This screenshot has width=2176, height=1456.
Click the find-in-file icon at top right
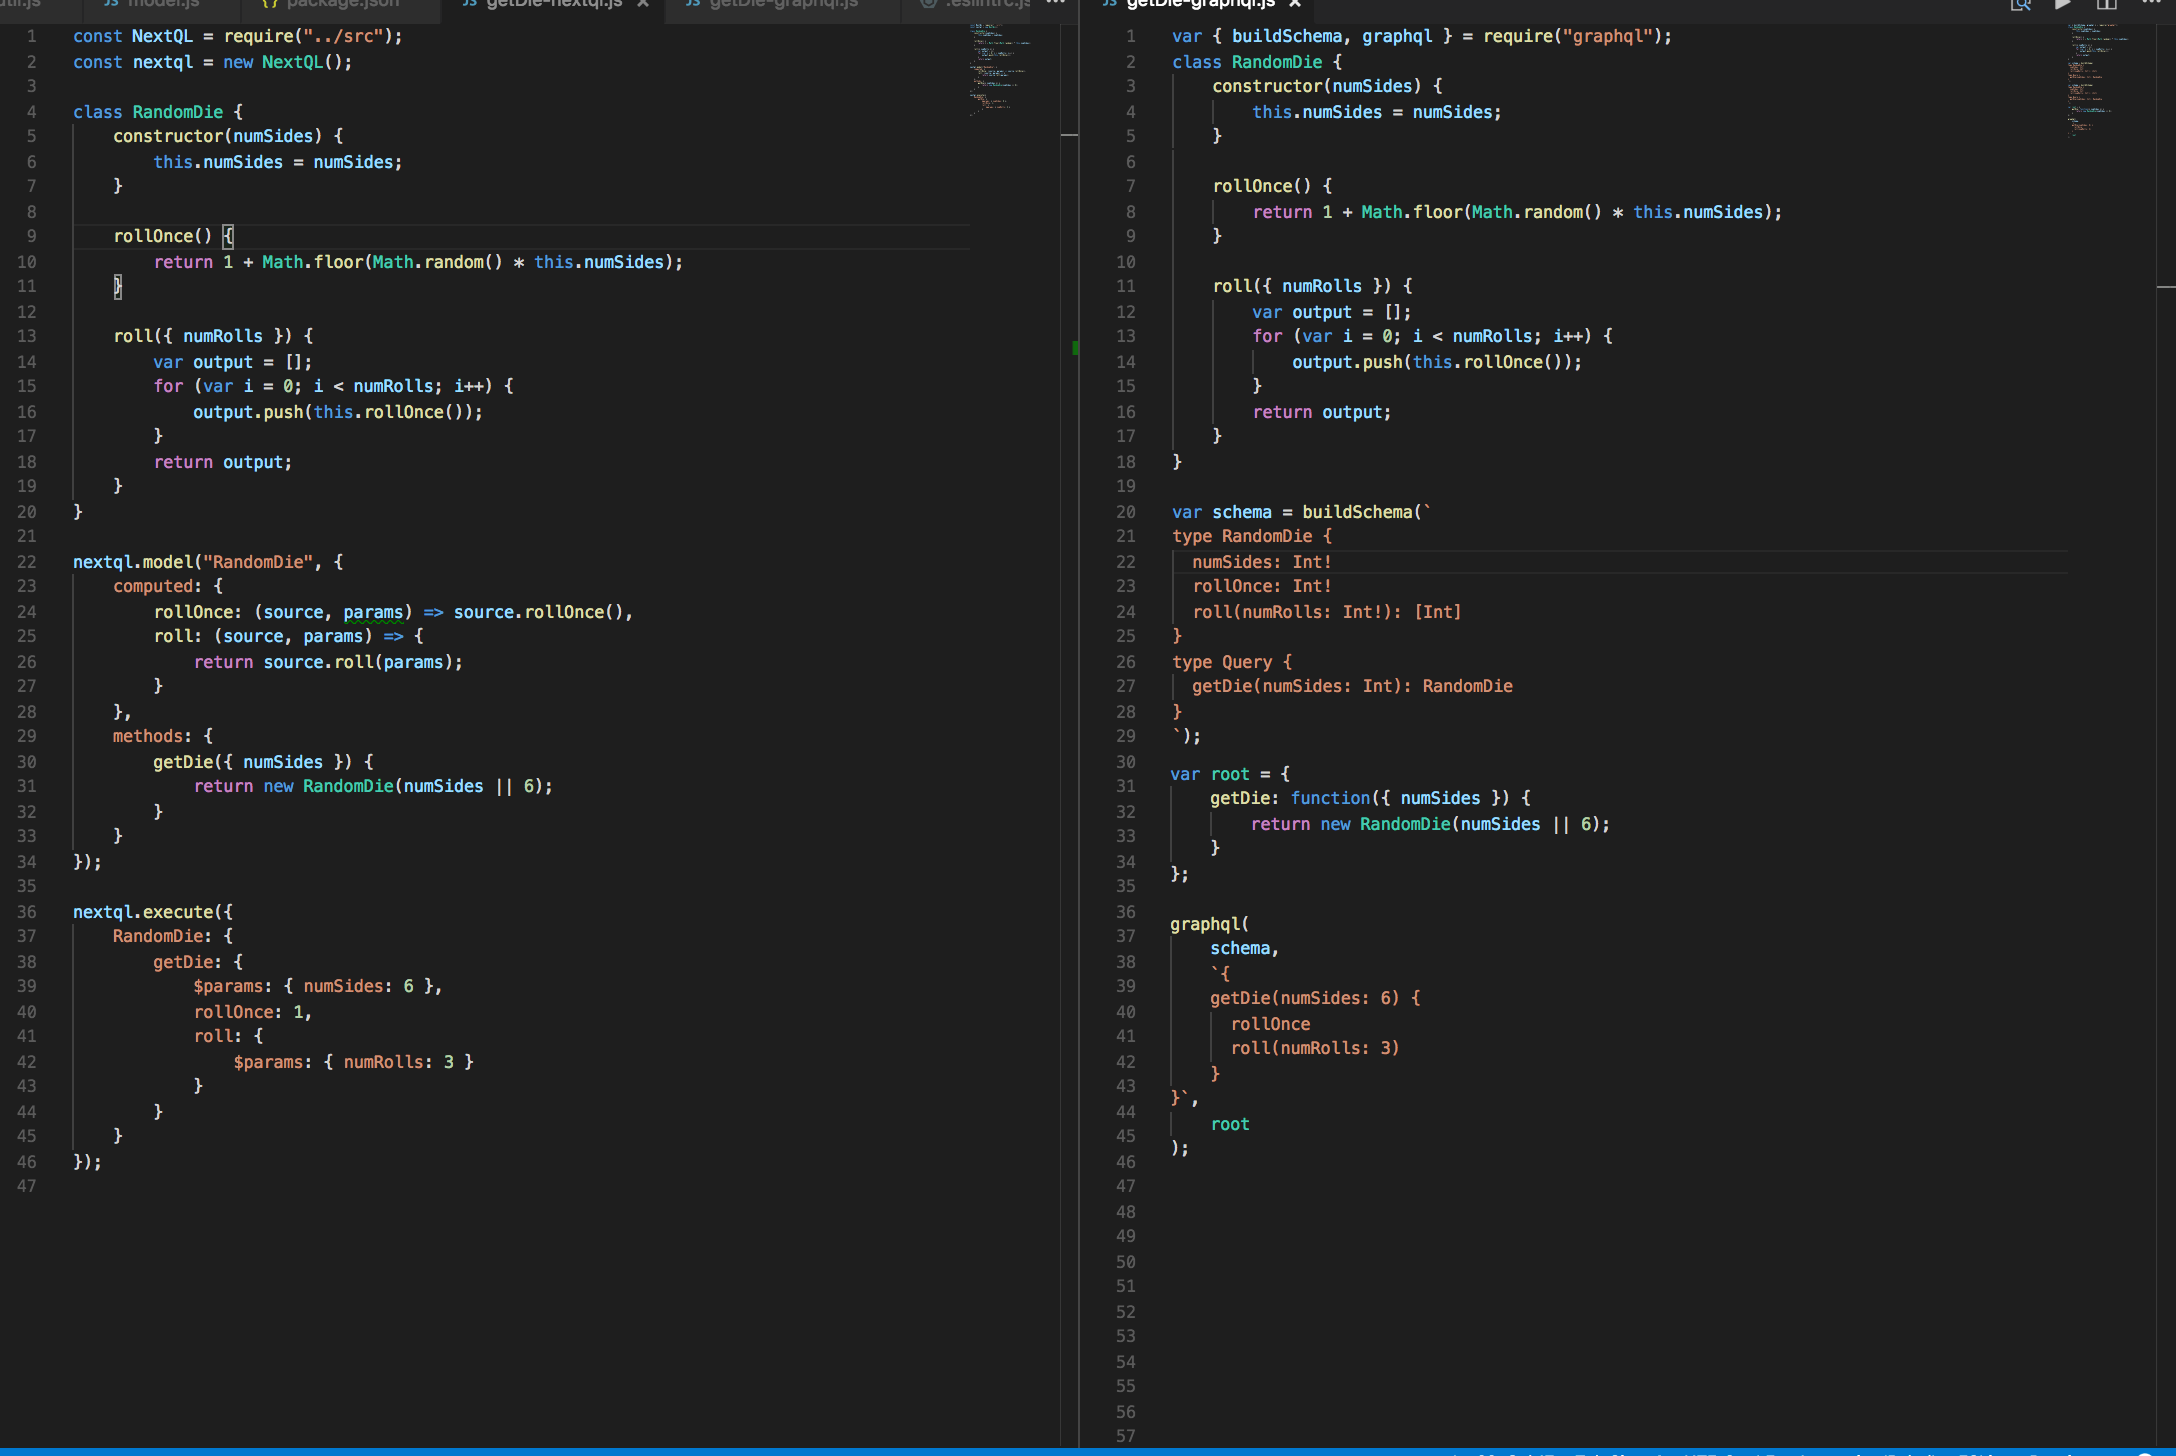[x=2020, y=5]
